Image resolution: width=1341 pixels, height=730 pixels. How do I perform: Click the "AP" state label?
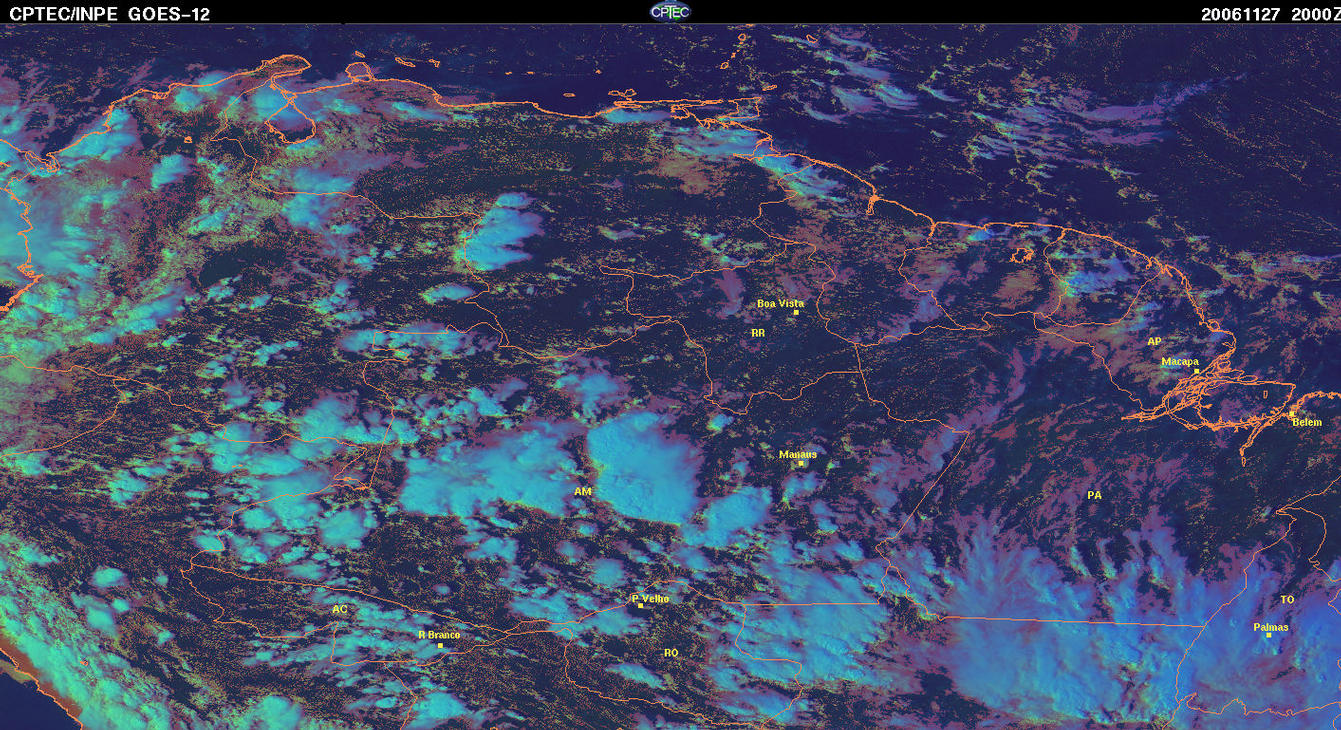pyautogui.click(x=1154, y=342)
